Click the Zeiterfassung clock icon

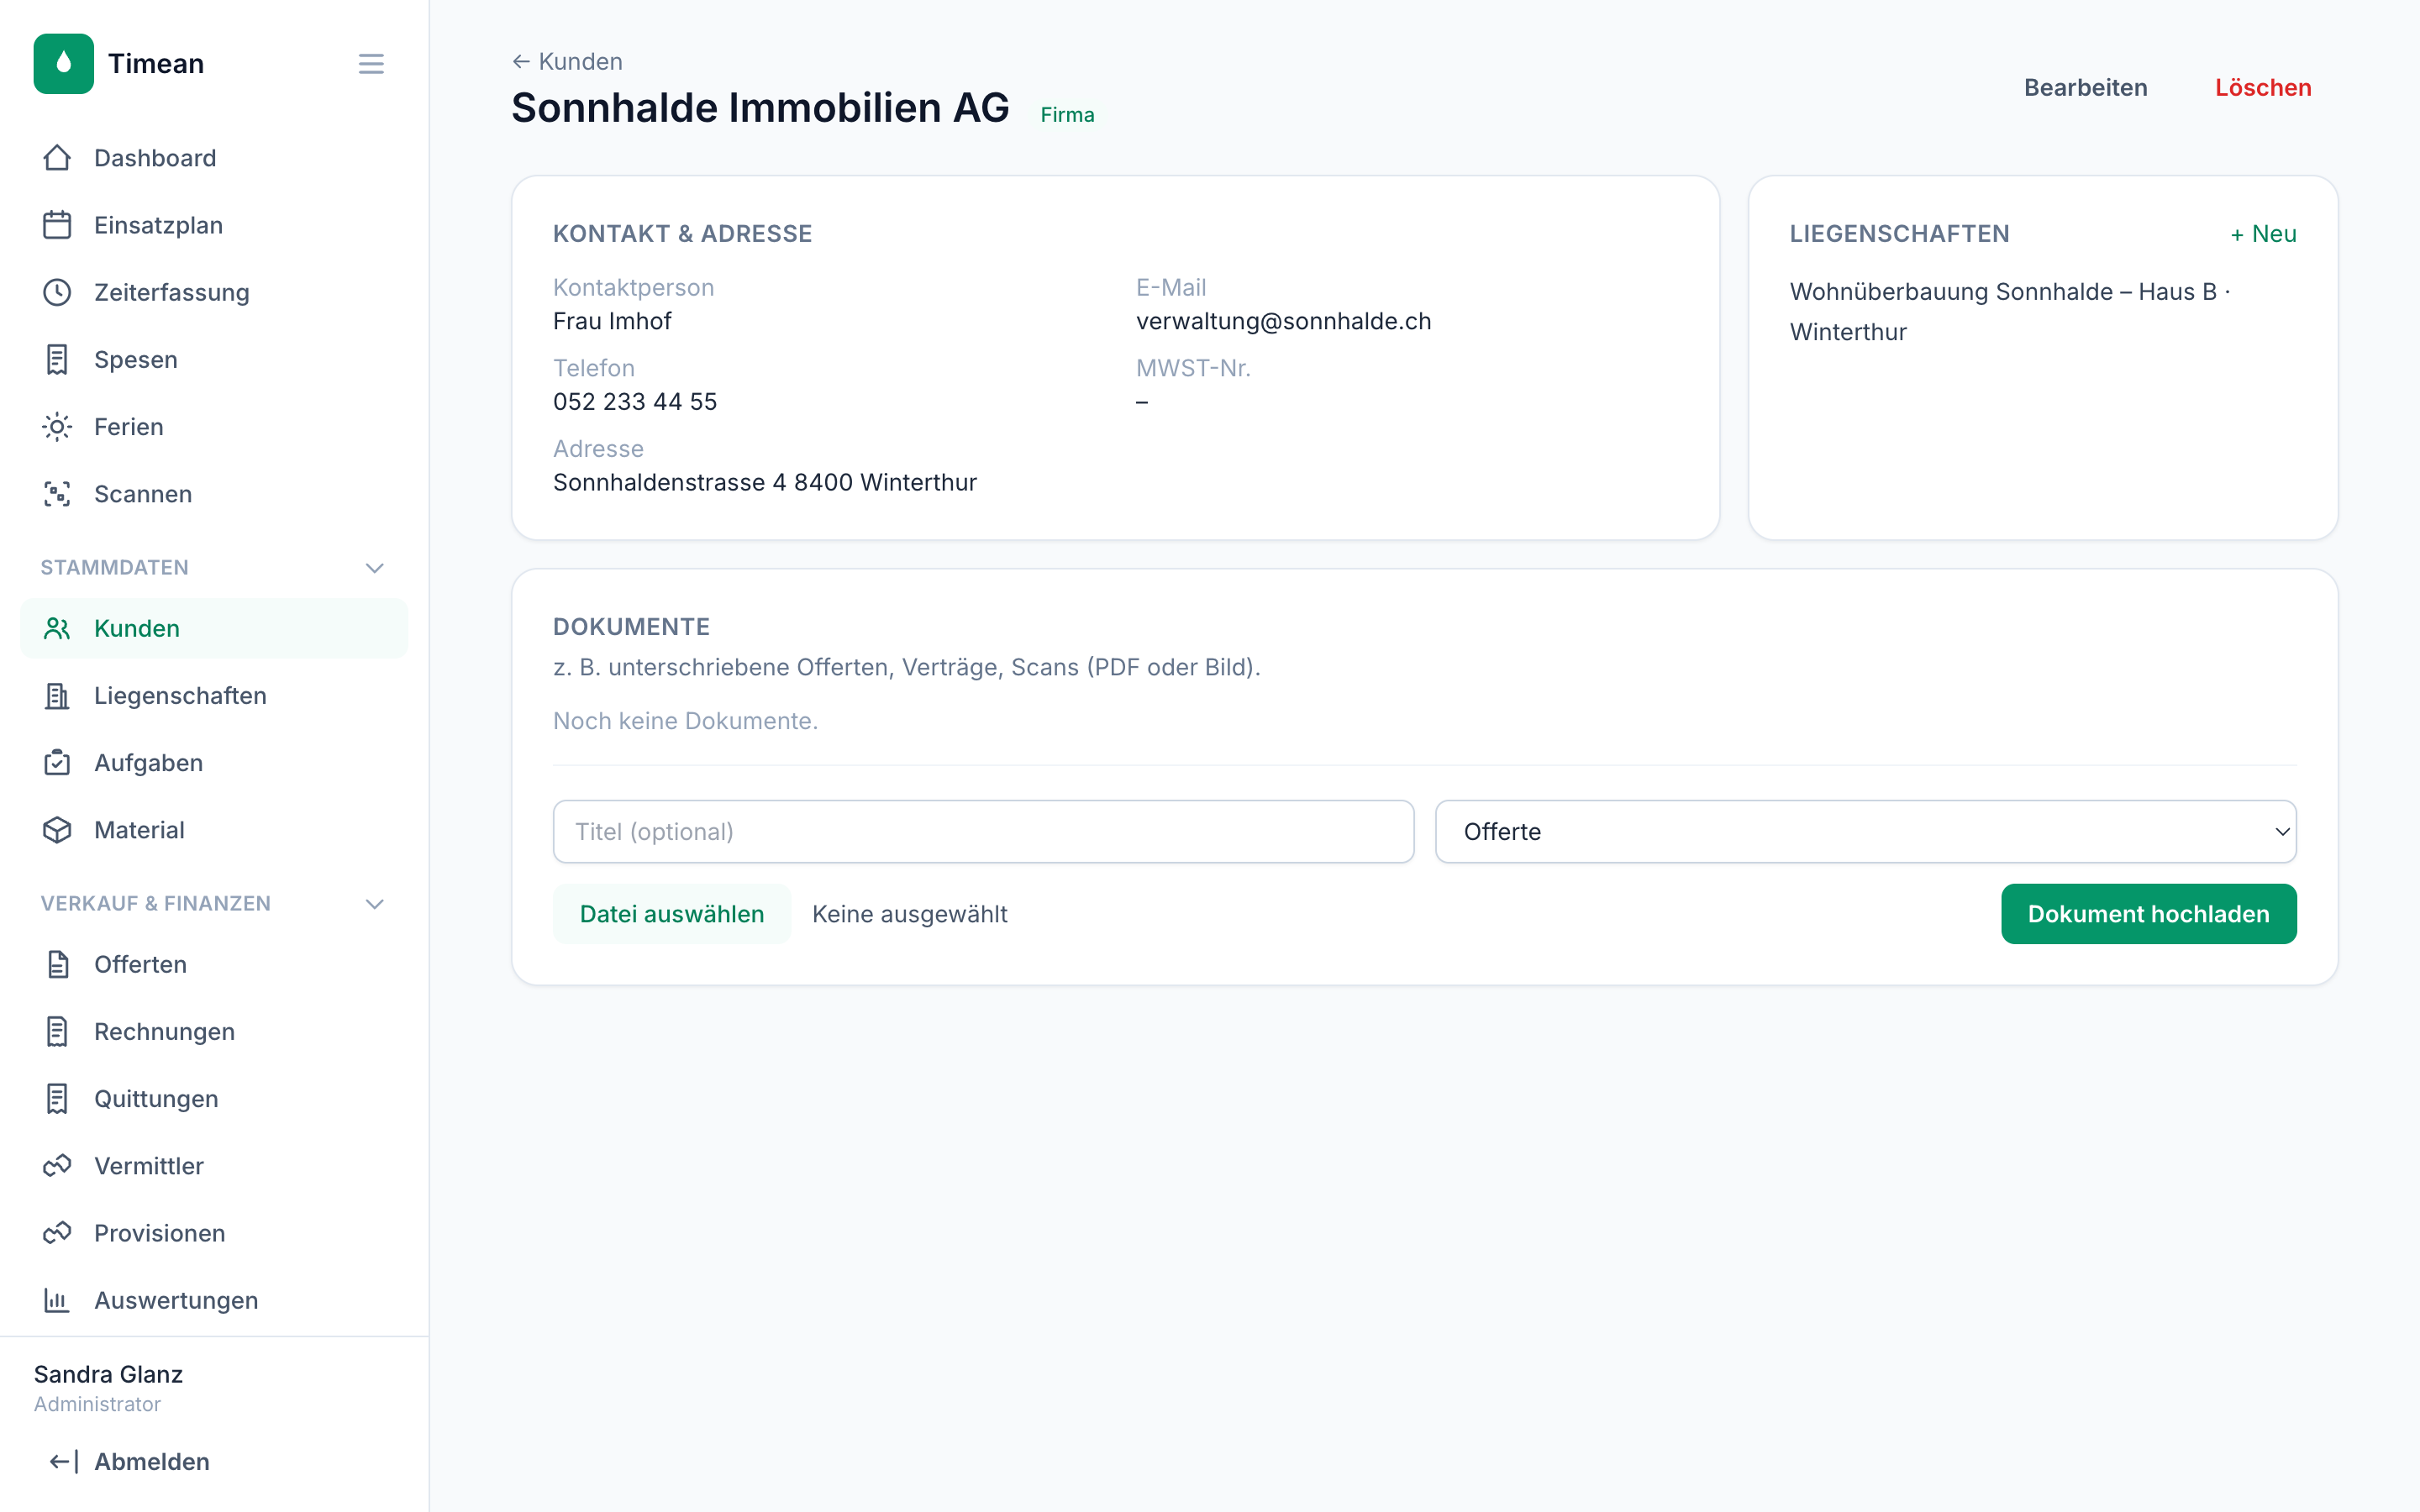pos(57,292)
